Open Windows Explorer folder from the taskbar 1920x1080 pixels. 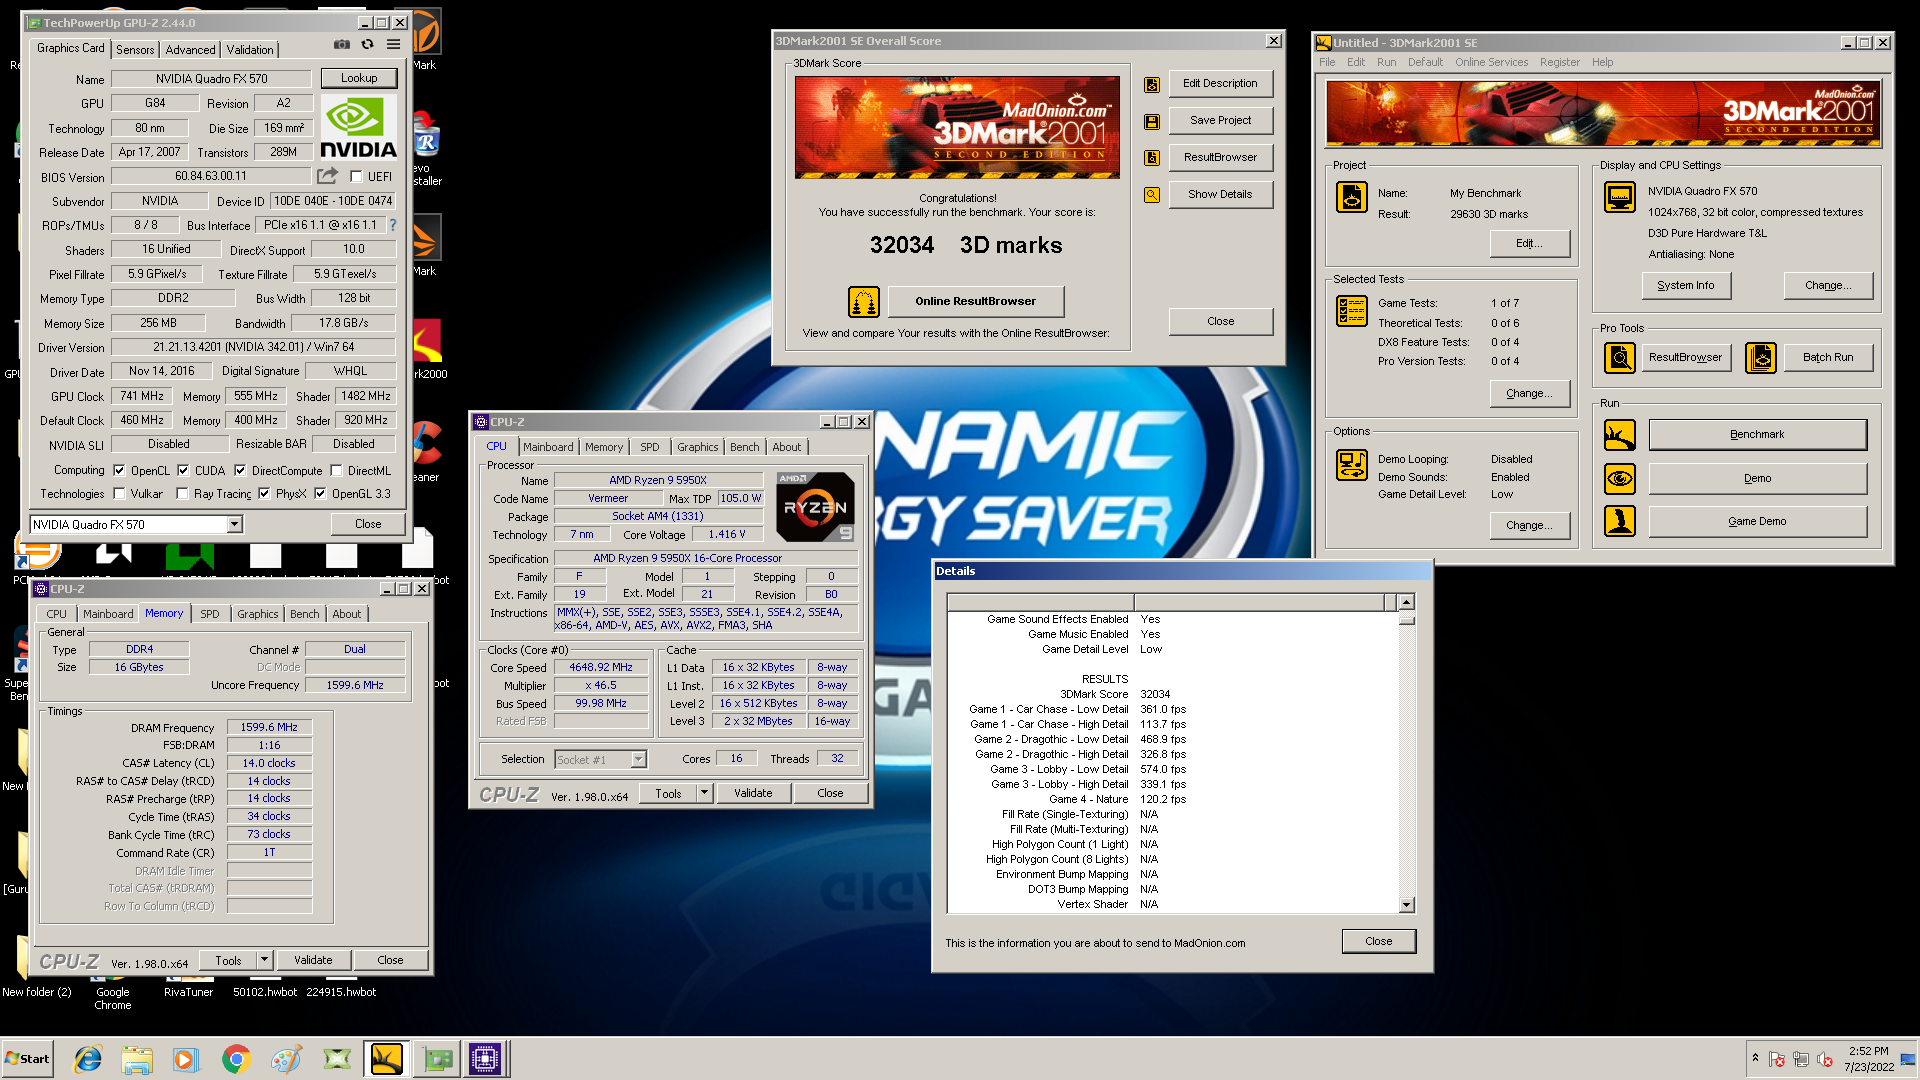tap(137, 1059)
